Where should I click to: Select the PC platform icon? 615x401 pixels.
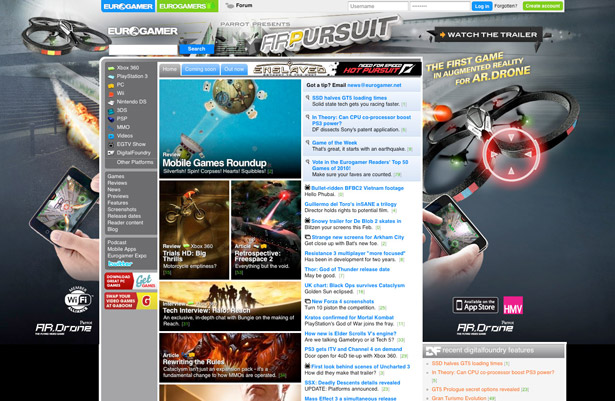[x=111, y=85]
